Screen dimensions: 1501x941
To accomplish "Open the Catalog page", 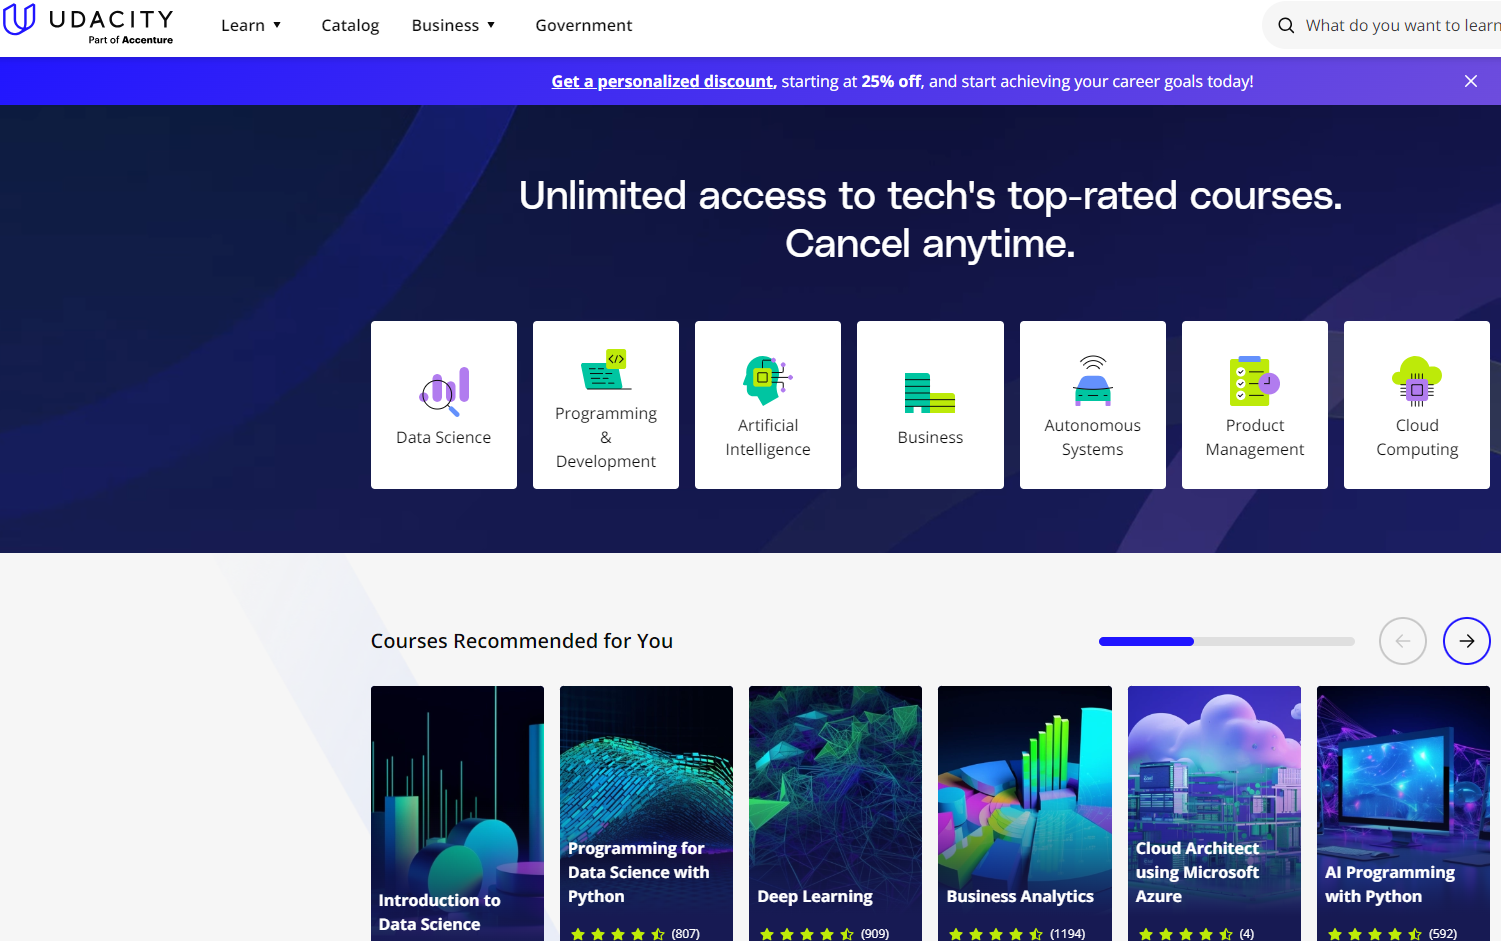I will (x=350, y=25).
